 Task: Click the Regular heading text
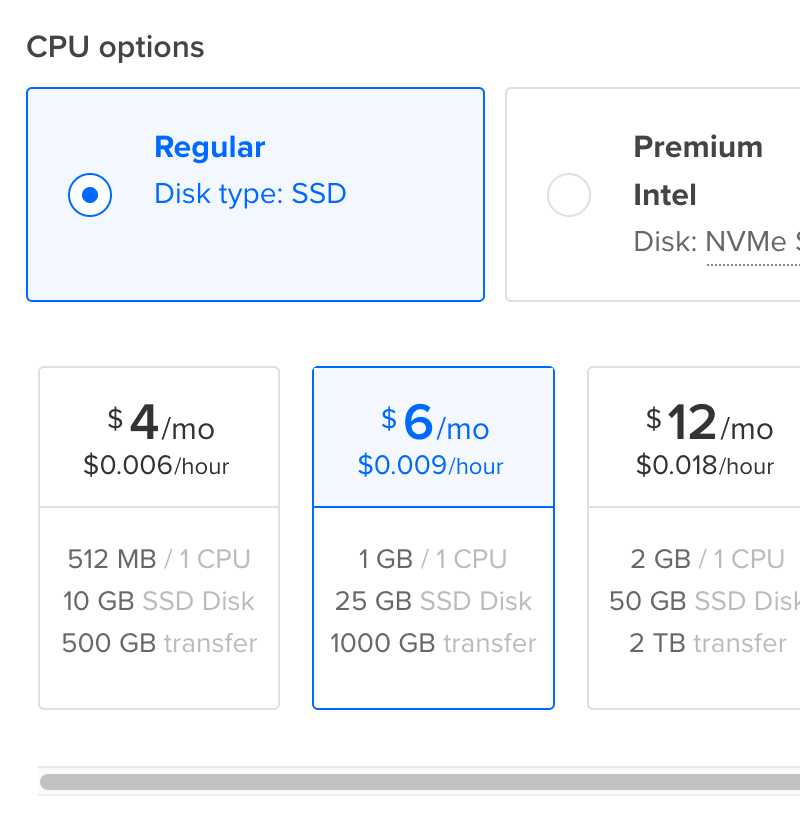point(210,147)
